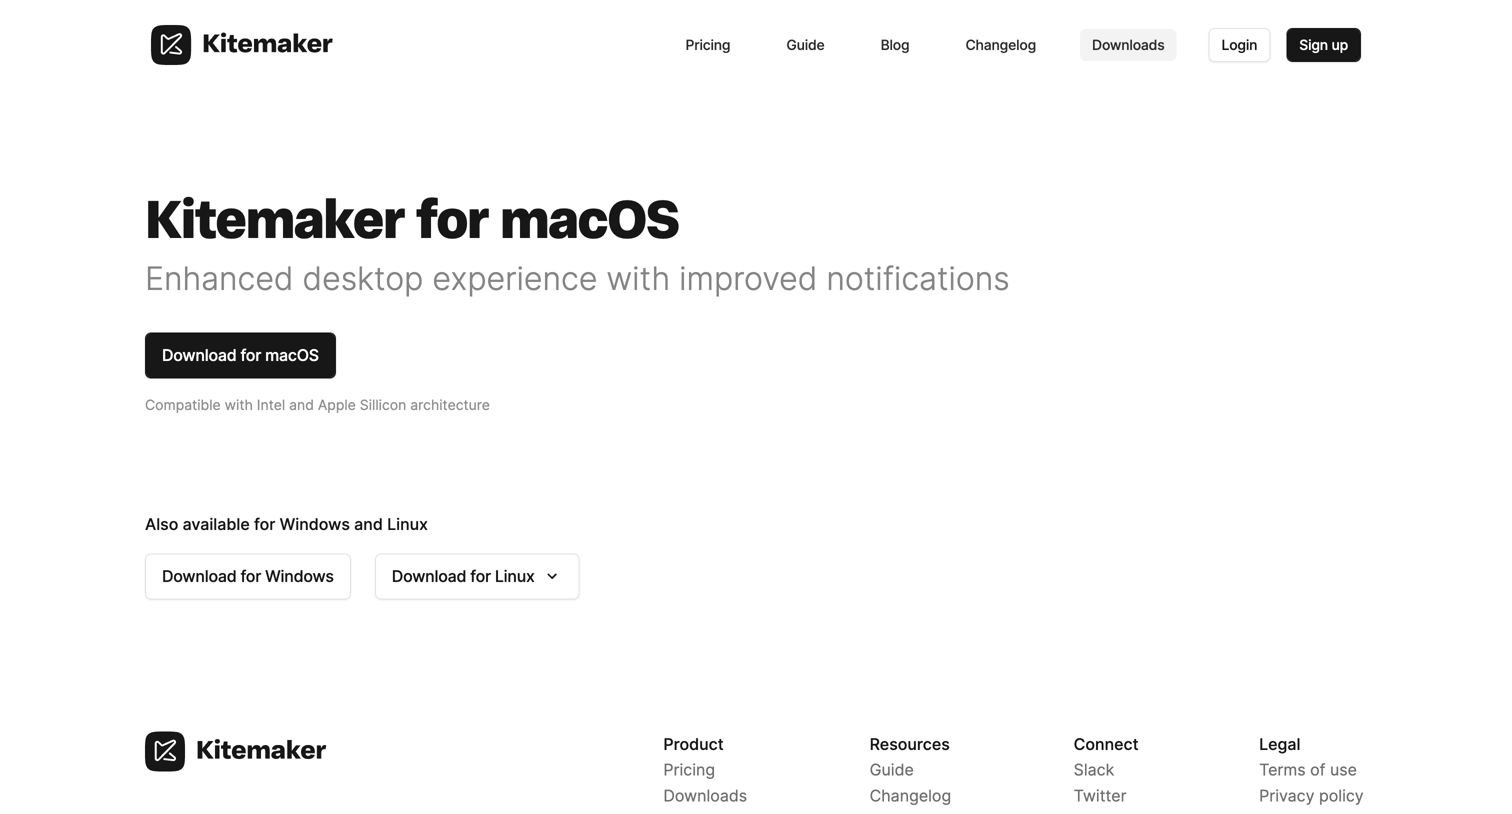Click the Login button

[1239, 45]
